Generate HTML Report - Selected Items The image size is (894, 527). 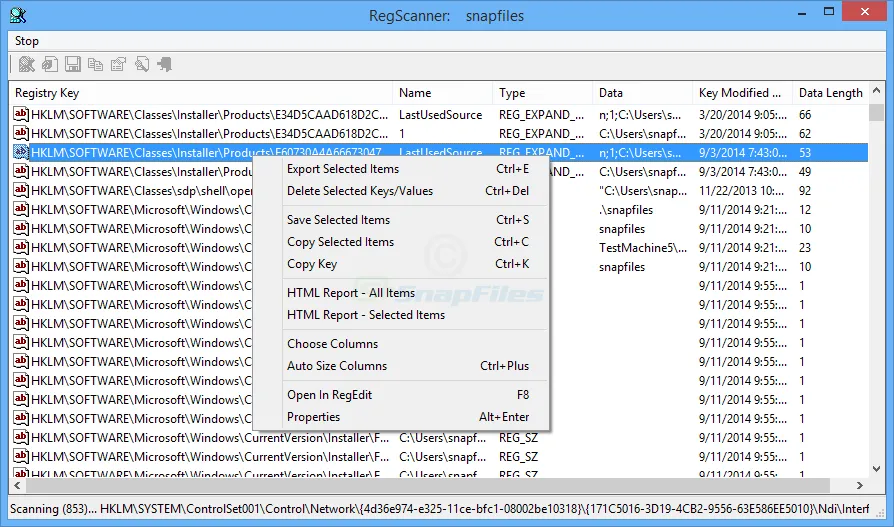401,315
